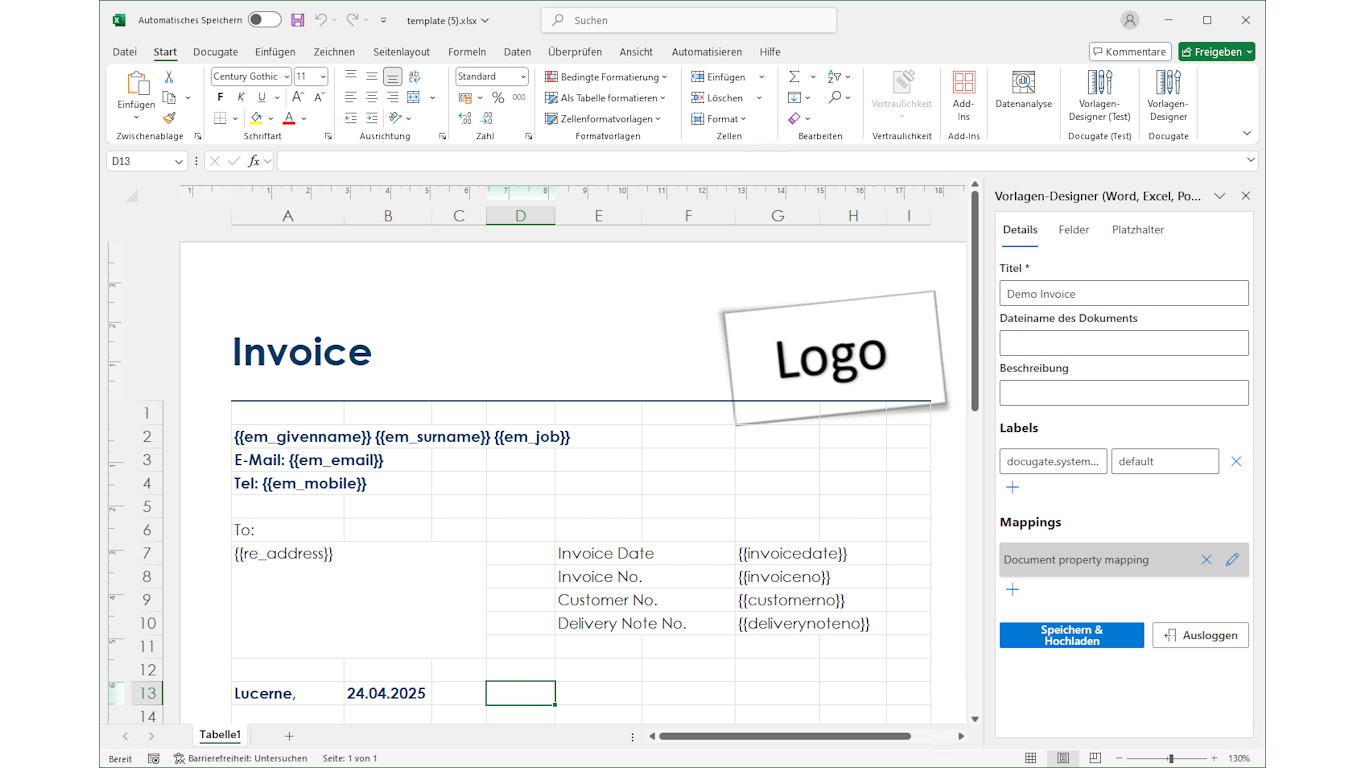The image size is (1366, 768).
Task: Remove the docugate.system label with X icon
Action: coord(1236,461)
